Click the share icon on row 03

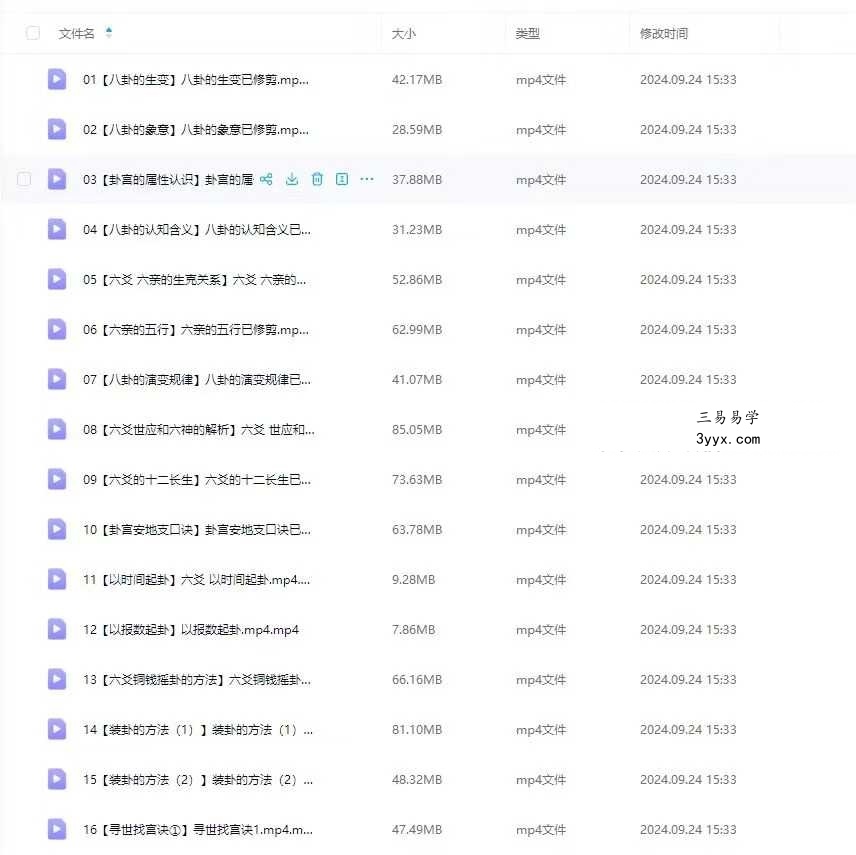point(266,179)
